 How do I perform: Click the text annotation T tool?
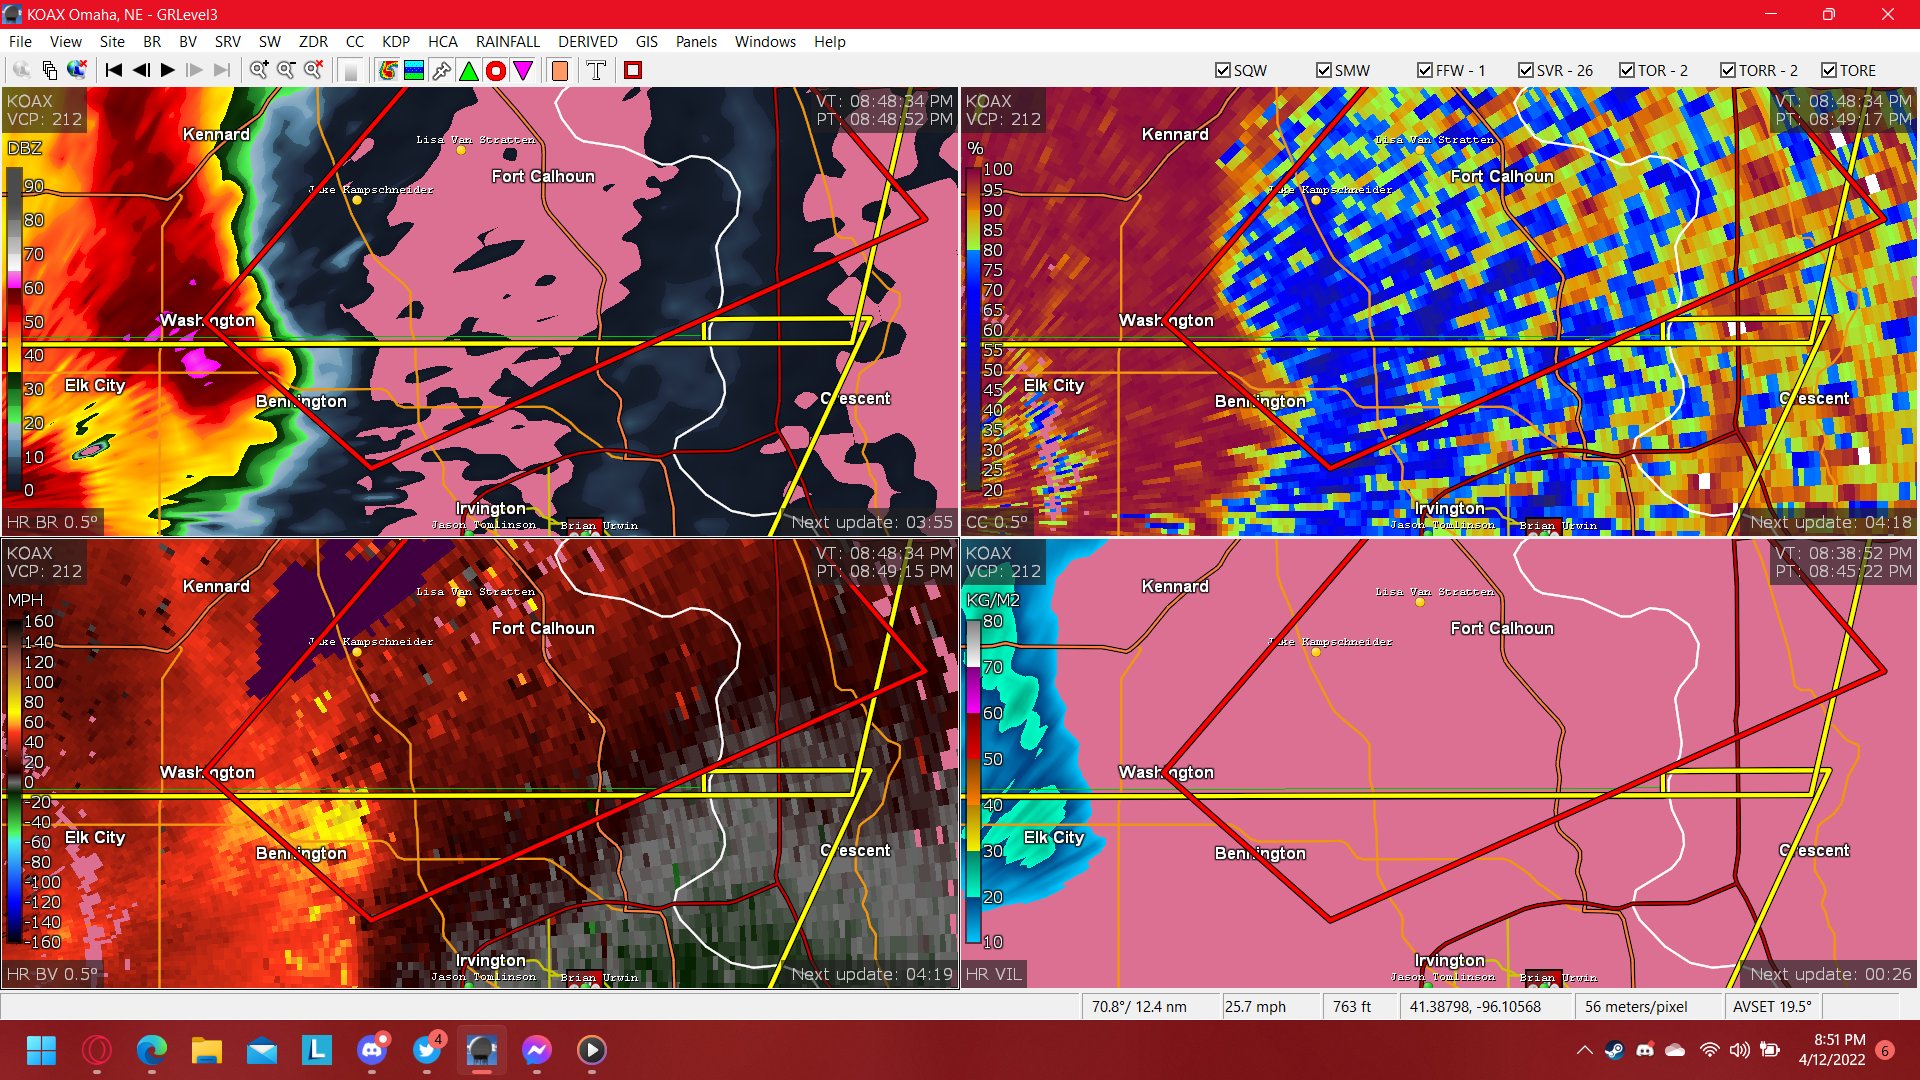pos(596,70)
